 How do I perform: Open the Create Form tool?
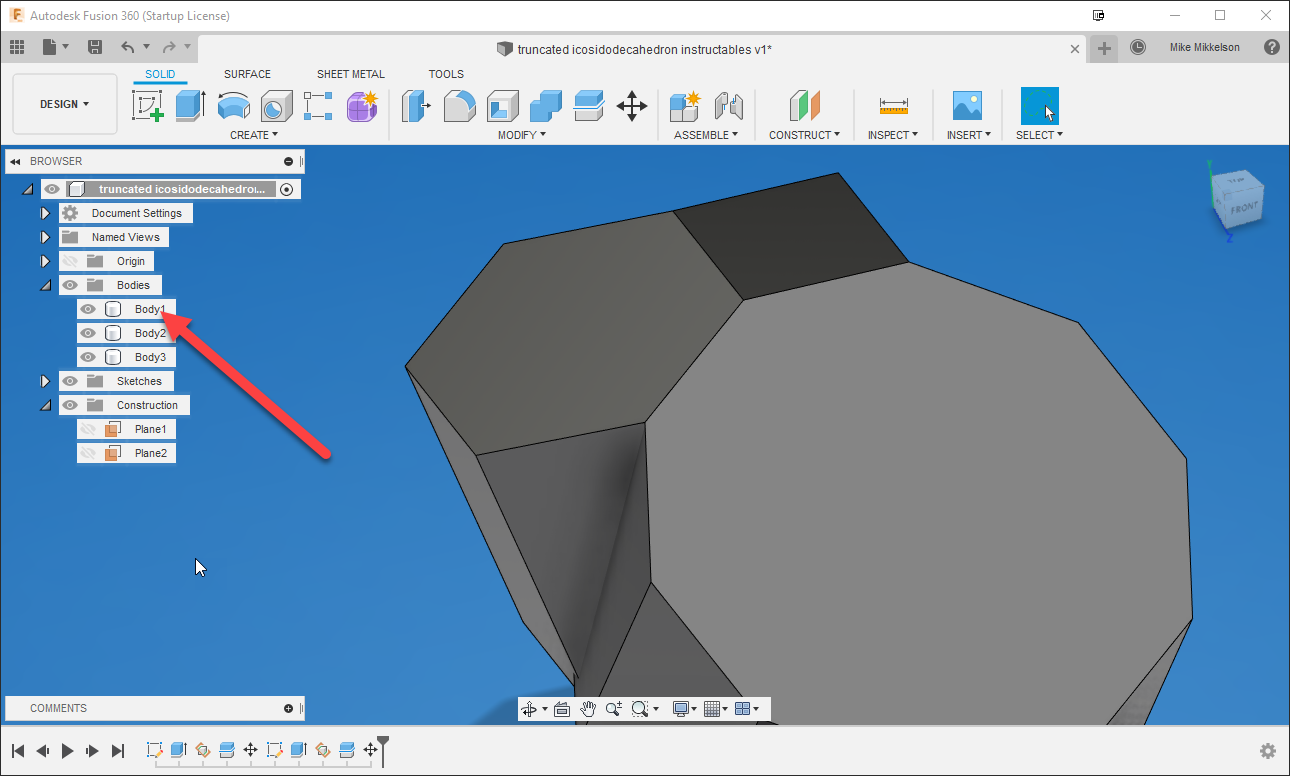click(x=361, y=106)
